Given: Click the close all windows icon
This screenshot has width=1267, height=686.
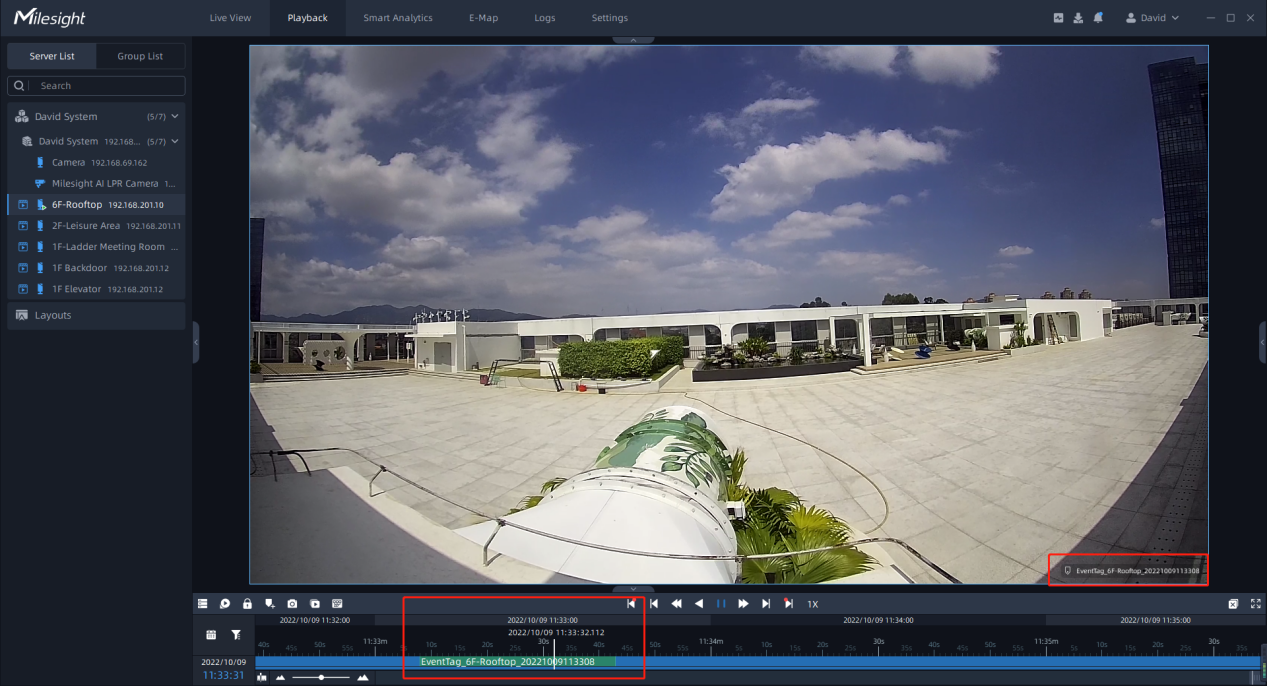Looking at the screenshot, I should tap(1233, 604).
